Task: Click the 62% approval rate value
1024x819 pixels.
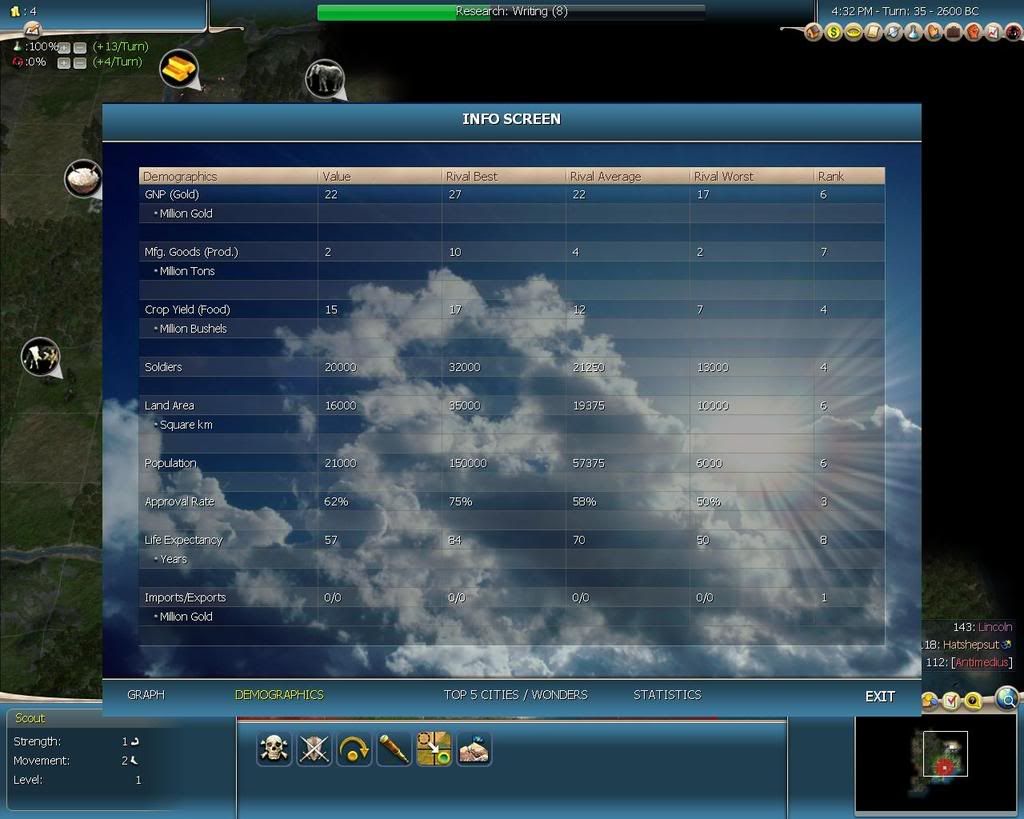Action: pos(336,502)
